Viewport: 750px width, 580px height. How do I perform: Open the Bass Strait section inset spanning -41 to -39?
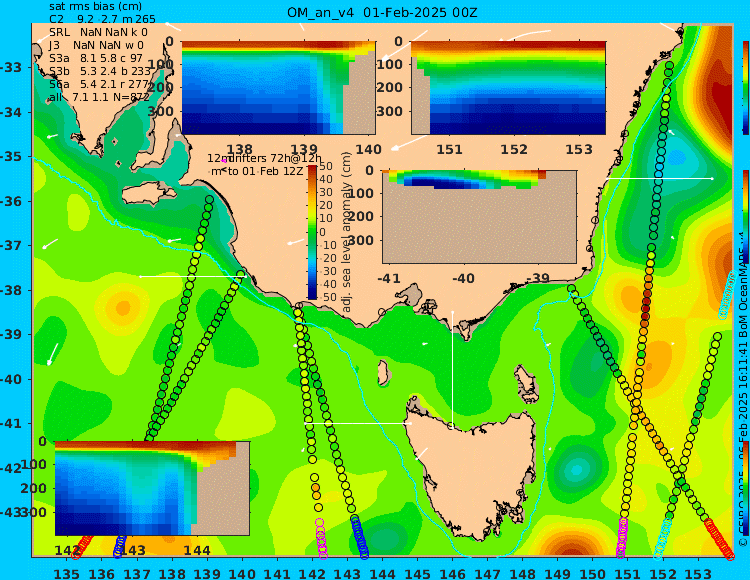click(x=479, y=217)
